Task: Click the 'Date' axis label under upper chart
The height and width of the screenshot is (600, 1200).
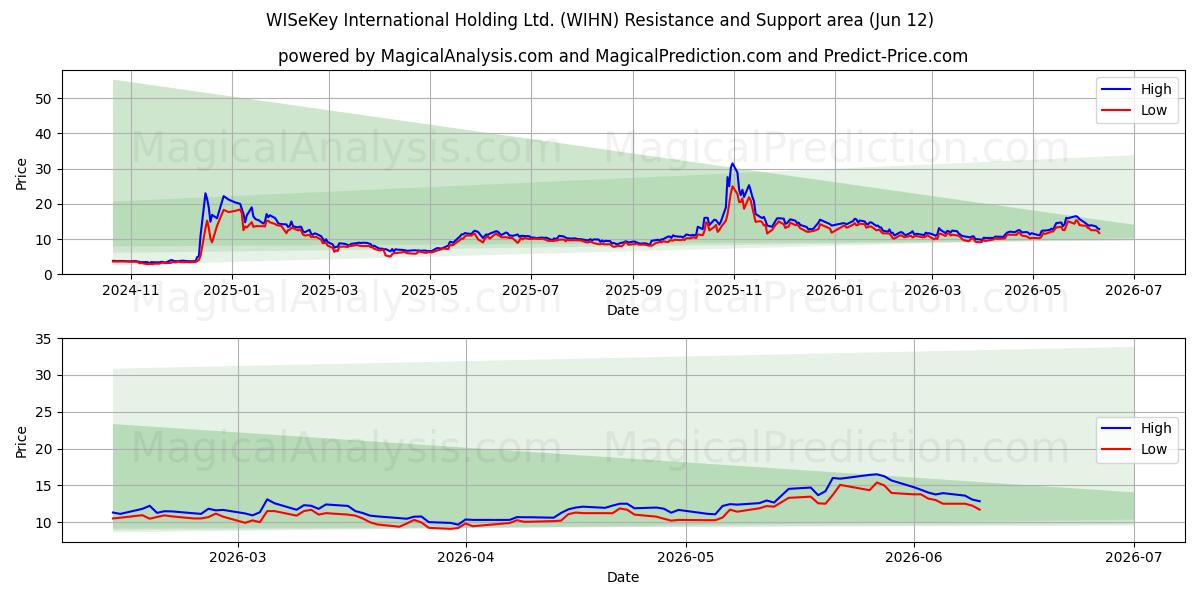Action: [623, 310]
